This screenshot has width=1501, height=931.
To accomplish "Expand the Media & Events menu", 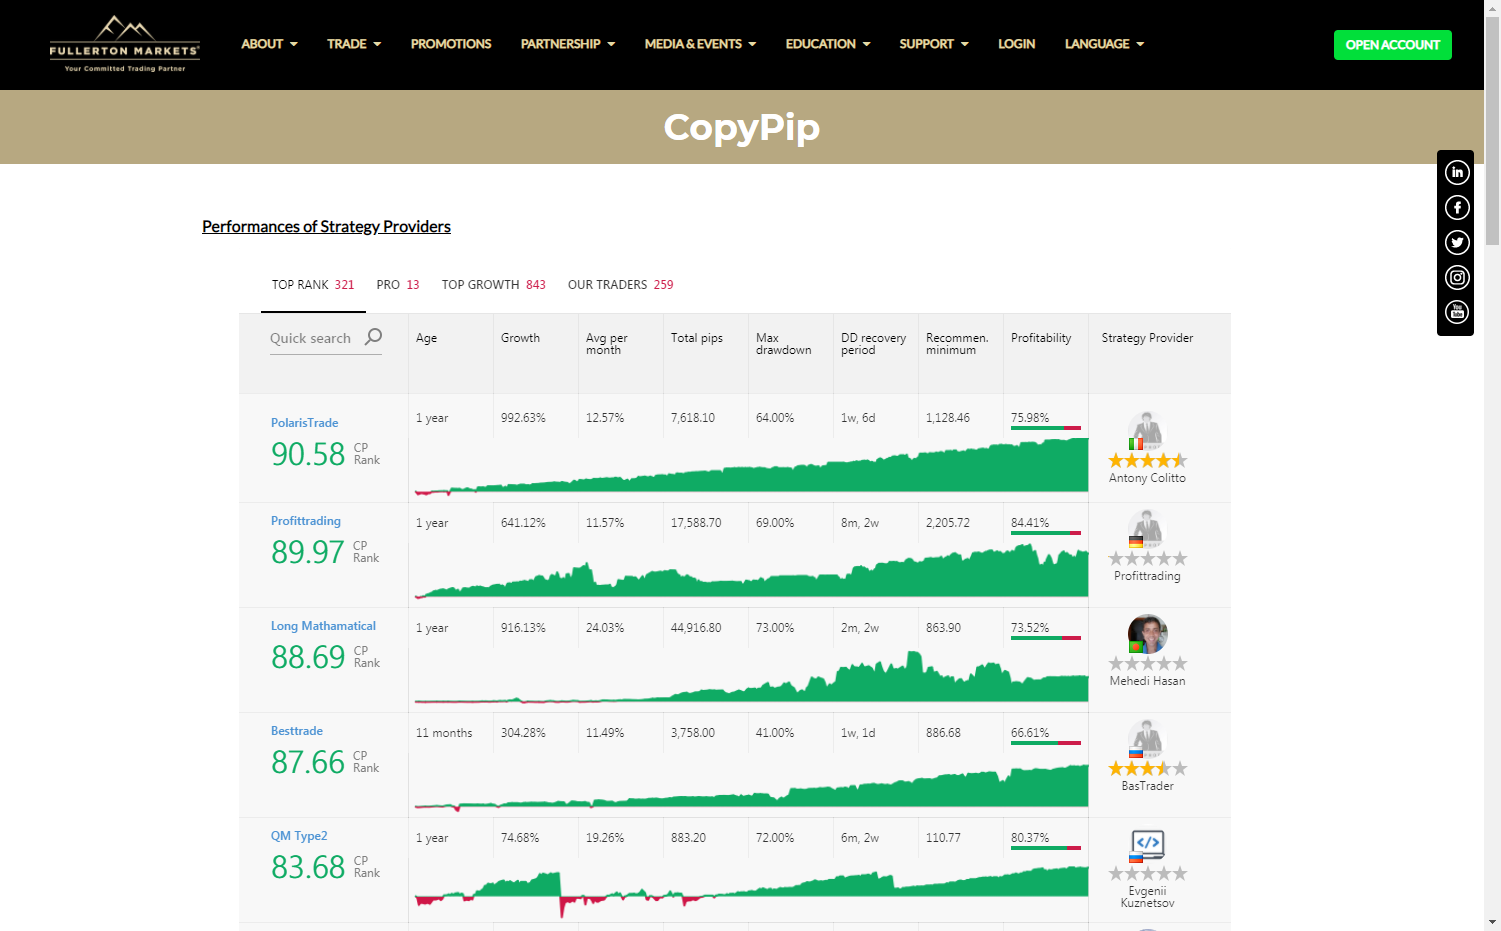I will [700, 44].
